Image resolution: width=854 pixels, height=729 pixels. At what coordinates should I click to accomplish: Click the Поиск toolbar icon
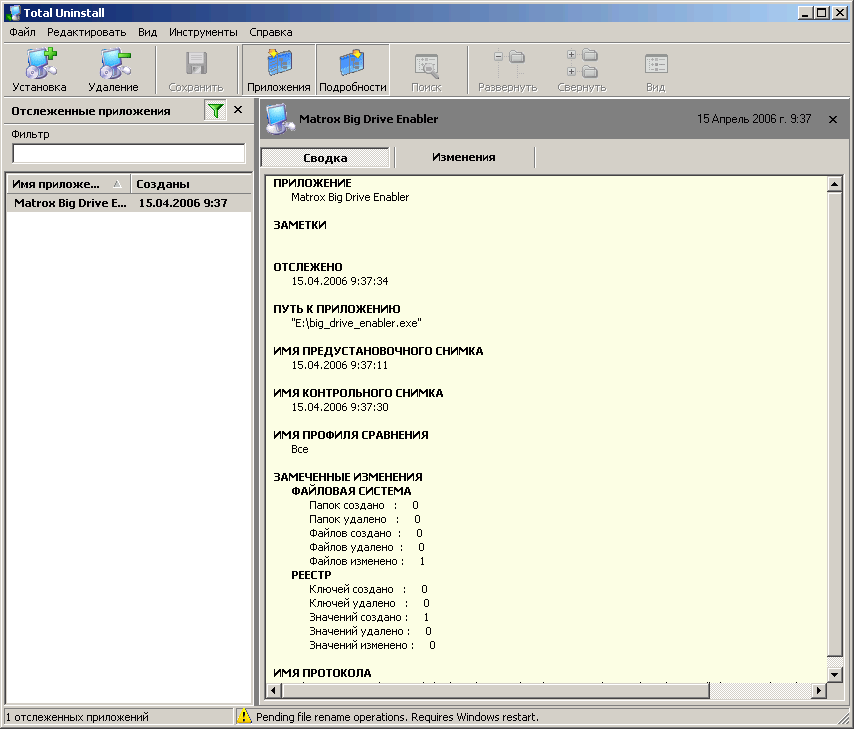[x=426, y=70]
